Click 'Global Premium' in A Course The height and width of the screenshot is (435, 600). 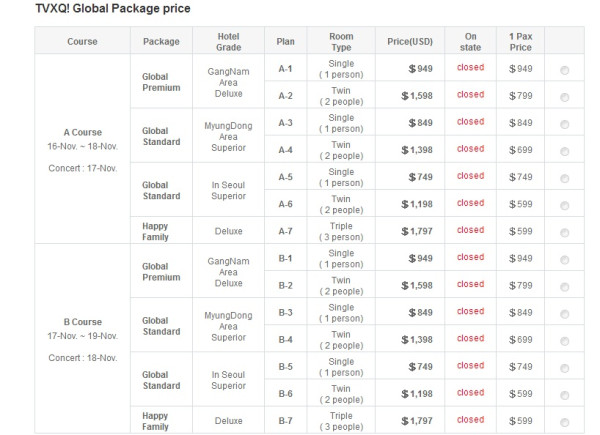tap(161, 82)
